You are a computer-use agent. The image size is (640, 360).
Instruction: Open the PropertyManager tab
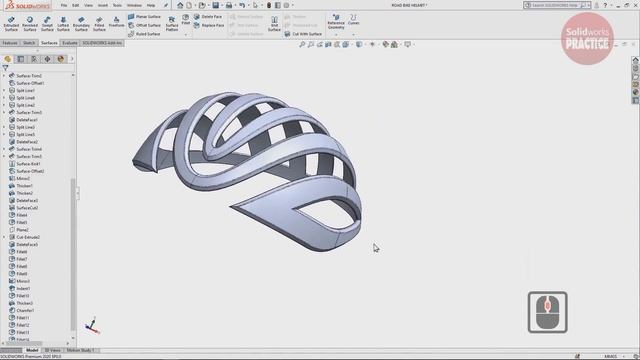21,59
